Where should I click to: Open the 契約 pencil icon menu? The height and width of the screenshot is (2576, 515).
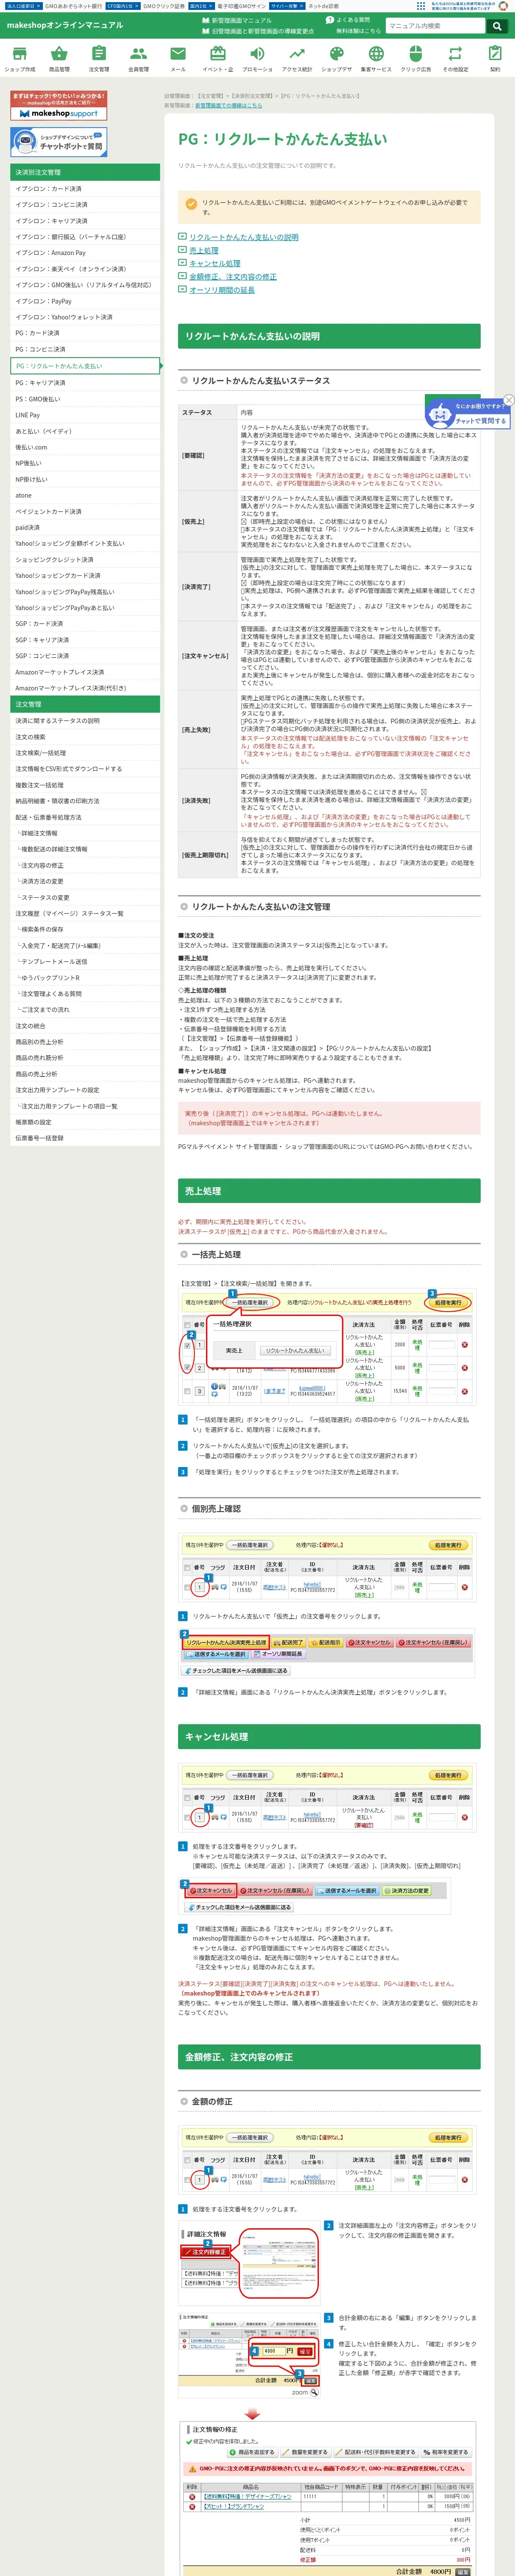495,59
